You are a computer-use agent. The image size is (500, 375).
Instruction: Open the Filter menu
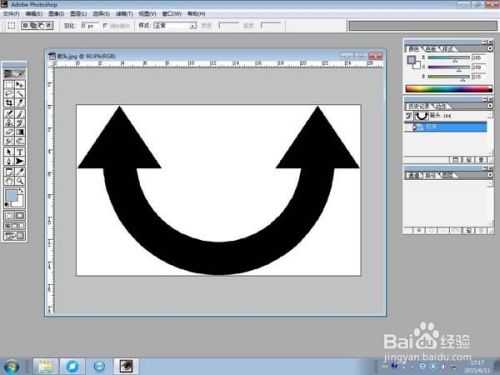click(x=124, y=14)
